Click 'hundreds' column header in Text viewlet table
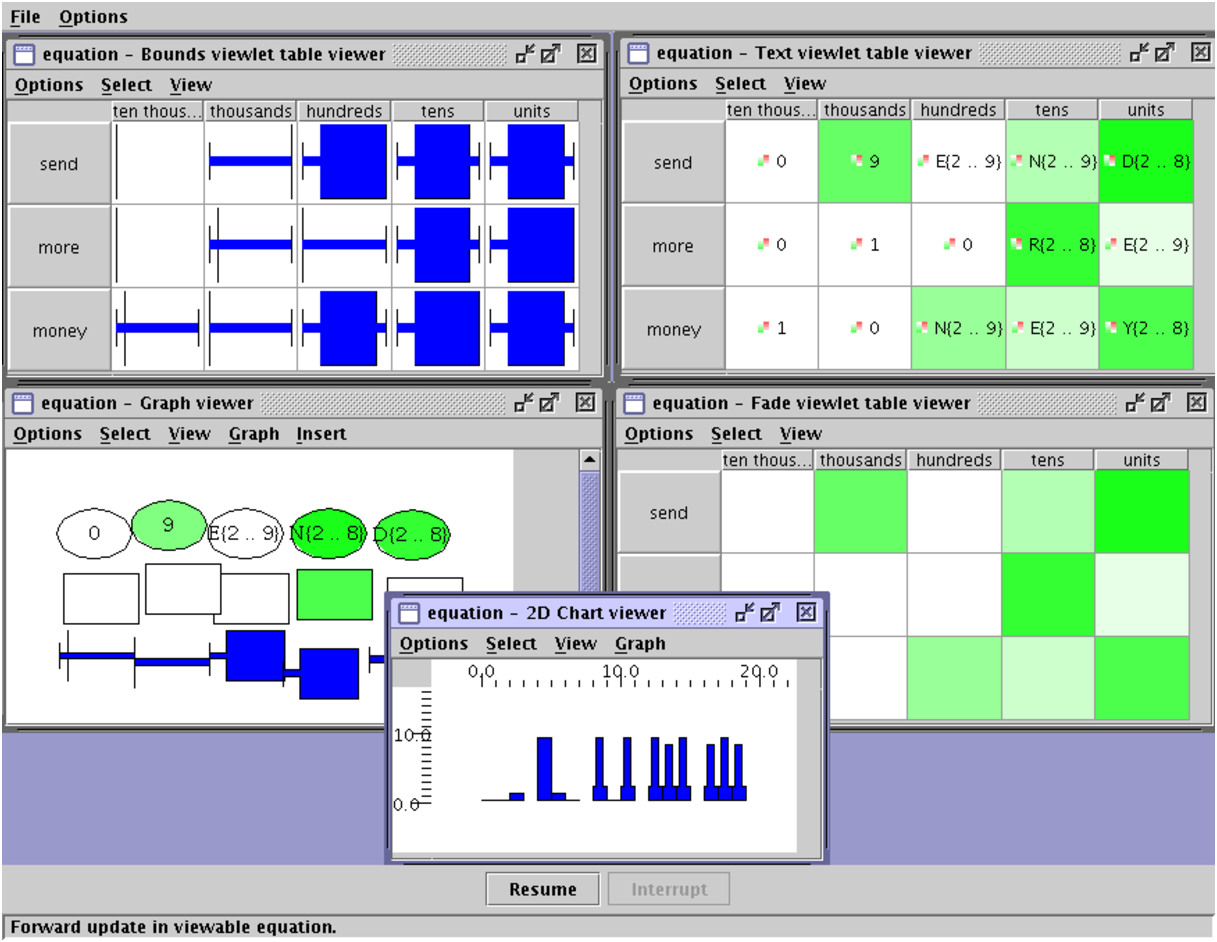This screenshot has height=942, width=1217. pyautogui.click(x=957, y=110)
